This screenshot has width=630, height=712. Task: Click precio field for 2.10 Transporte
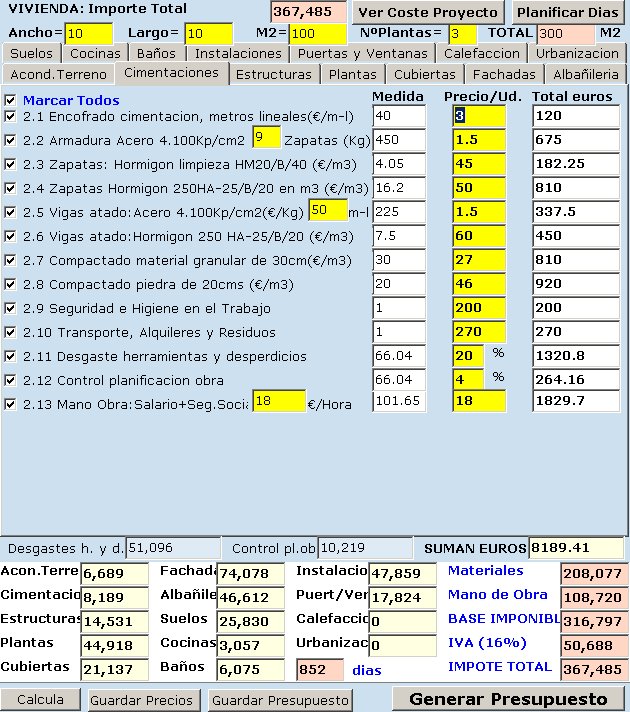coord(479,332)
